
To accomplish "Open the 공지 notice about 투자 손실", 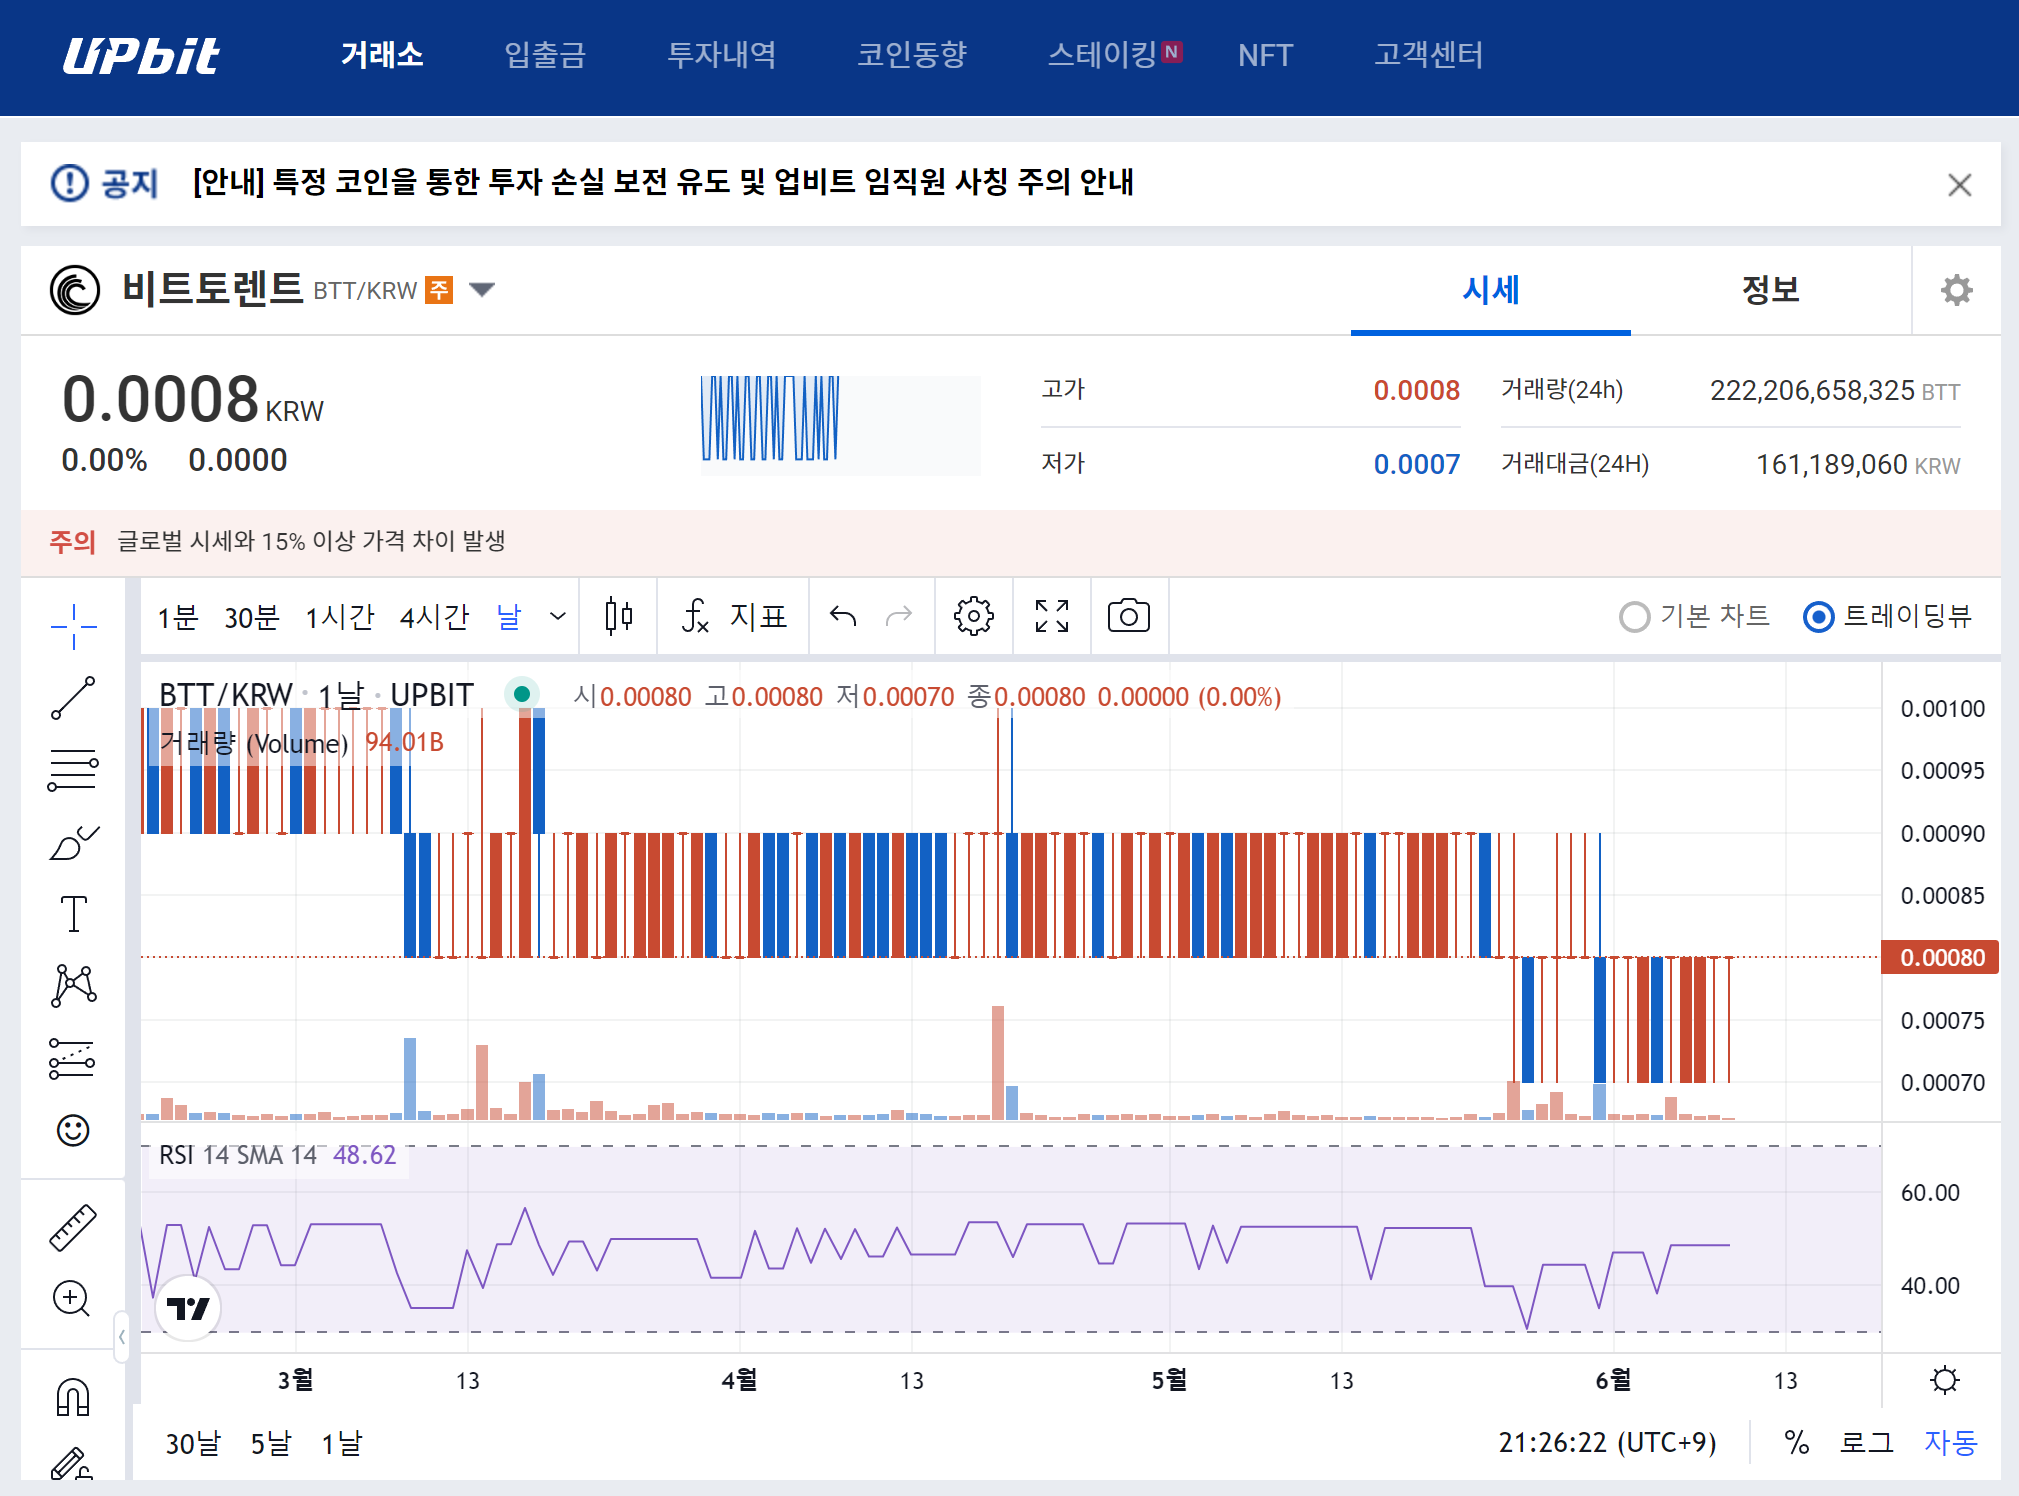I will coord(662,183).
